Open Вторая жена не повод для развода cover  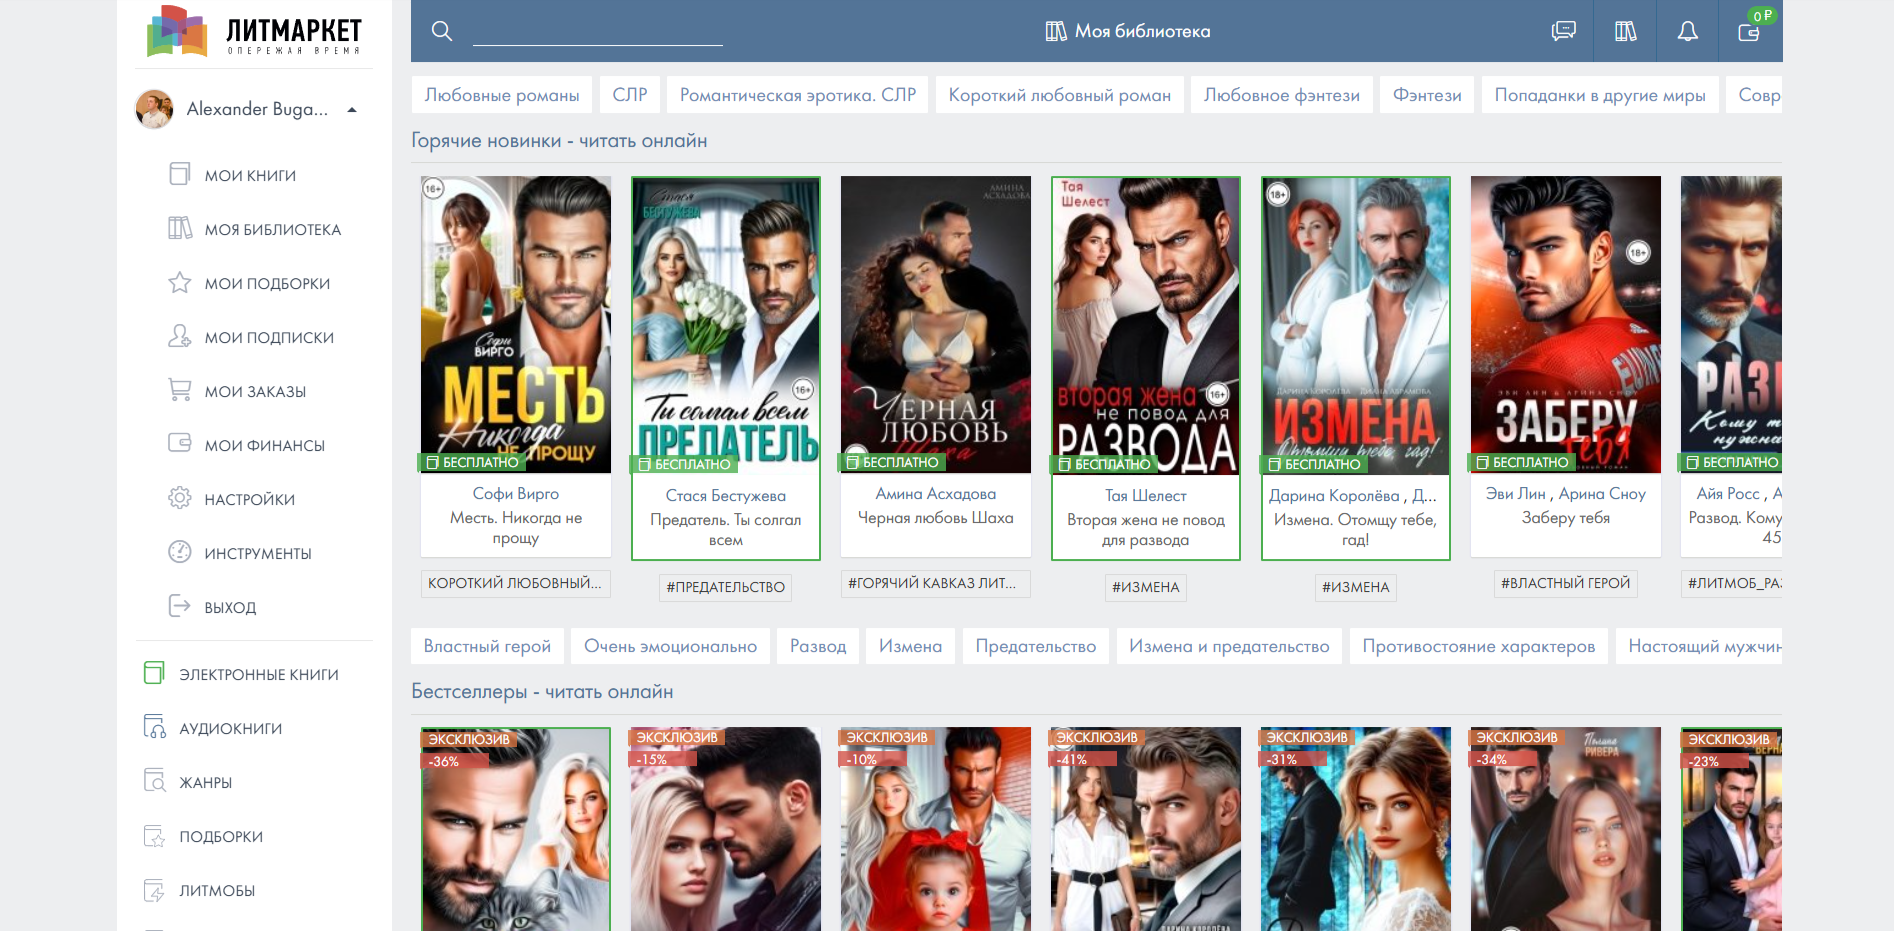click(1146, 325)
